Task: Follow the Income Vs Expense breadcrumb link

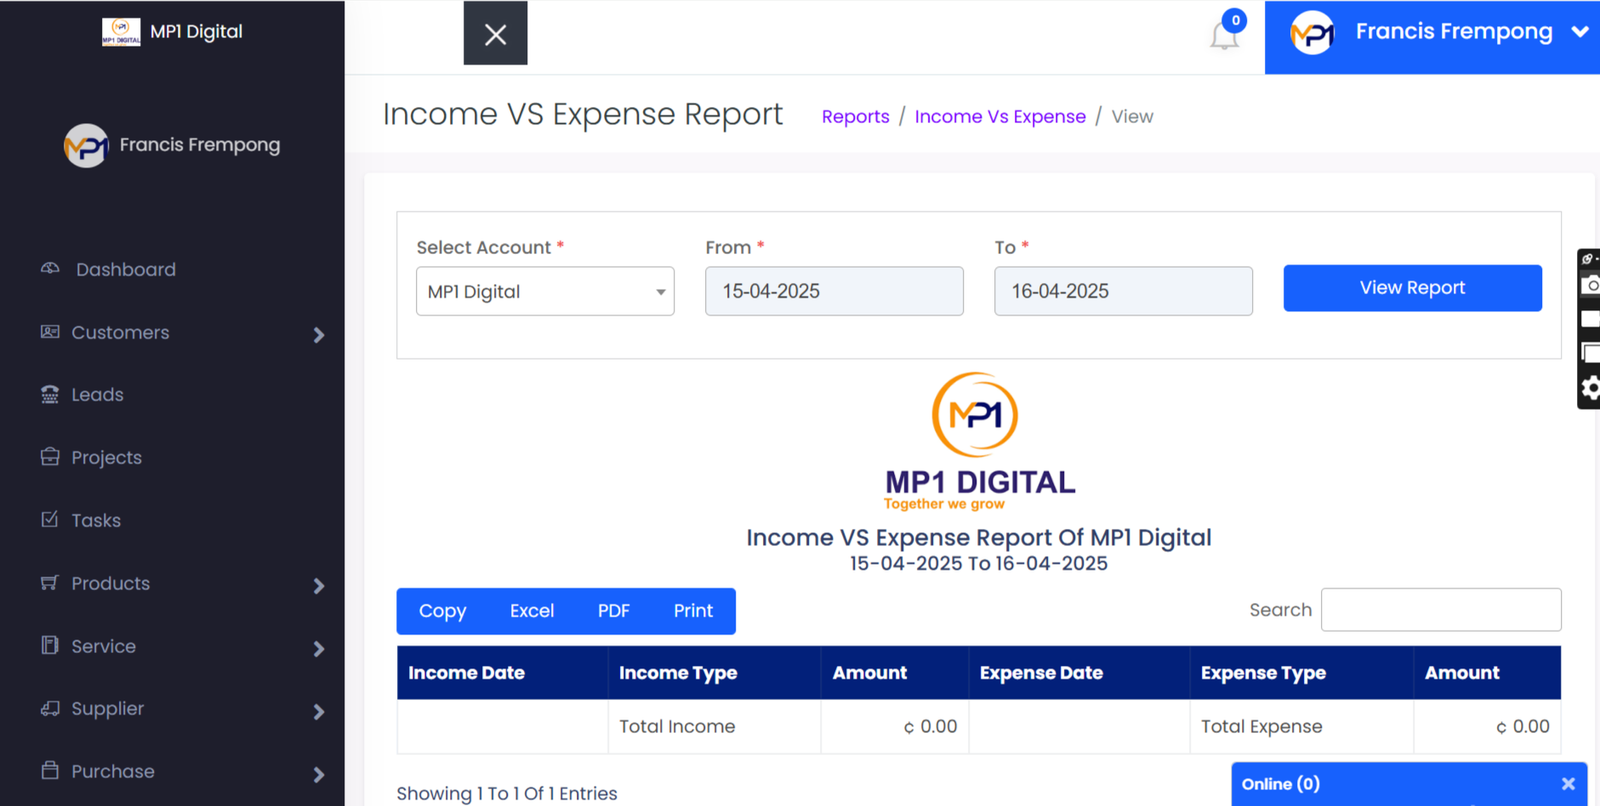Action: (1000, 117)
